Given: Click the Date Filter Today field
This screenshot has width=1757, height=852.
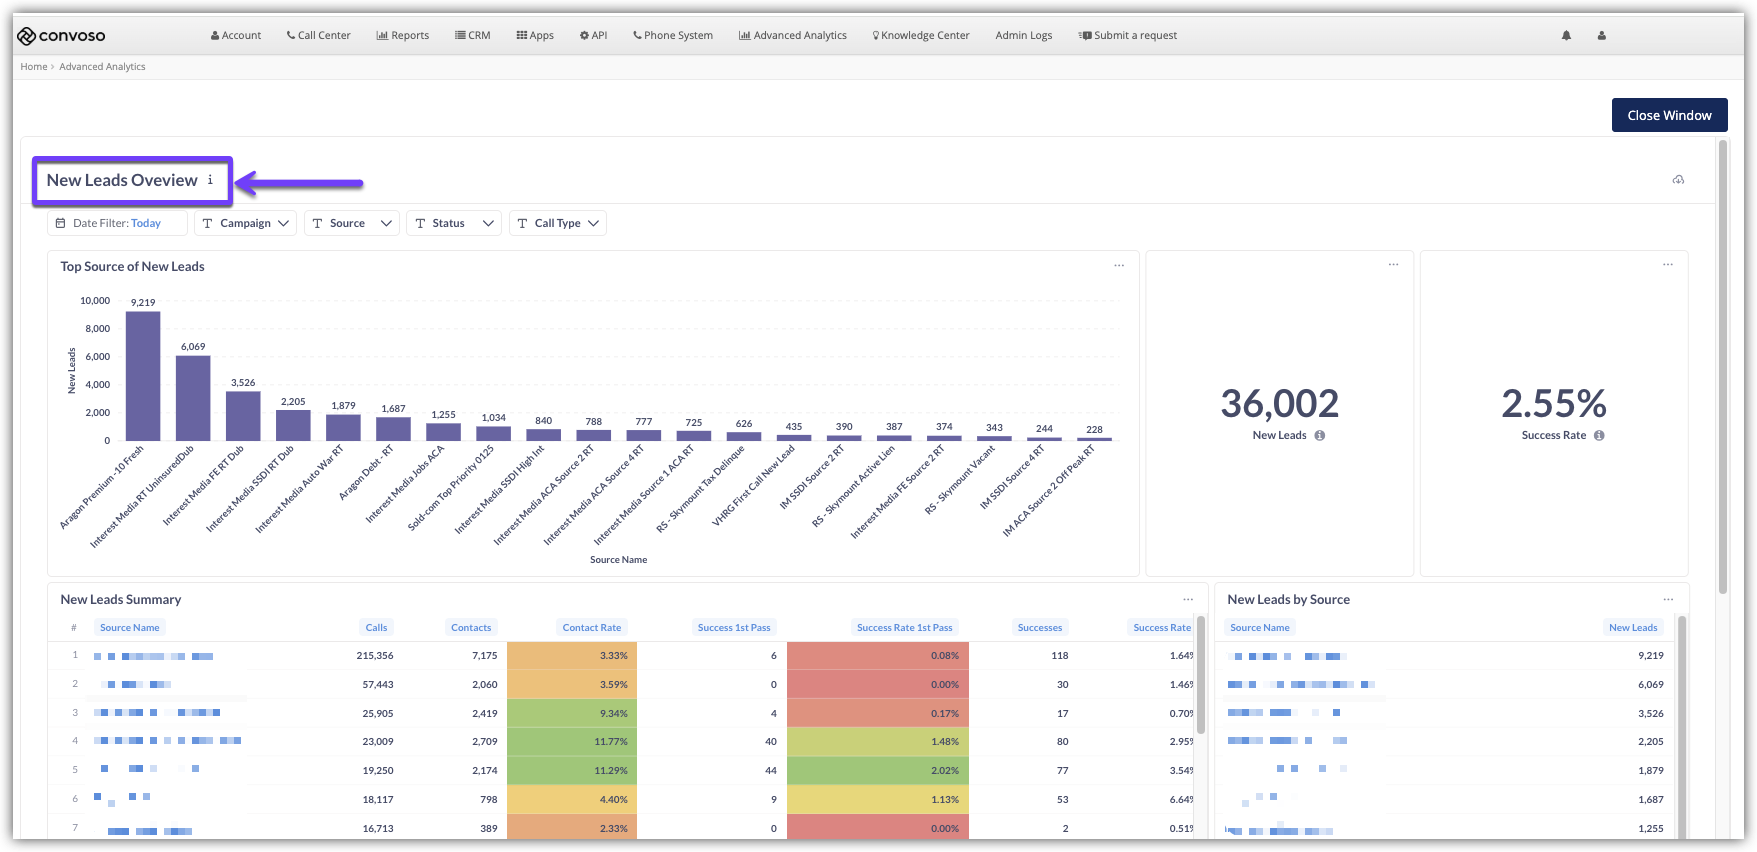Looking at the screenshot, I should pos(117,223).
